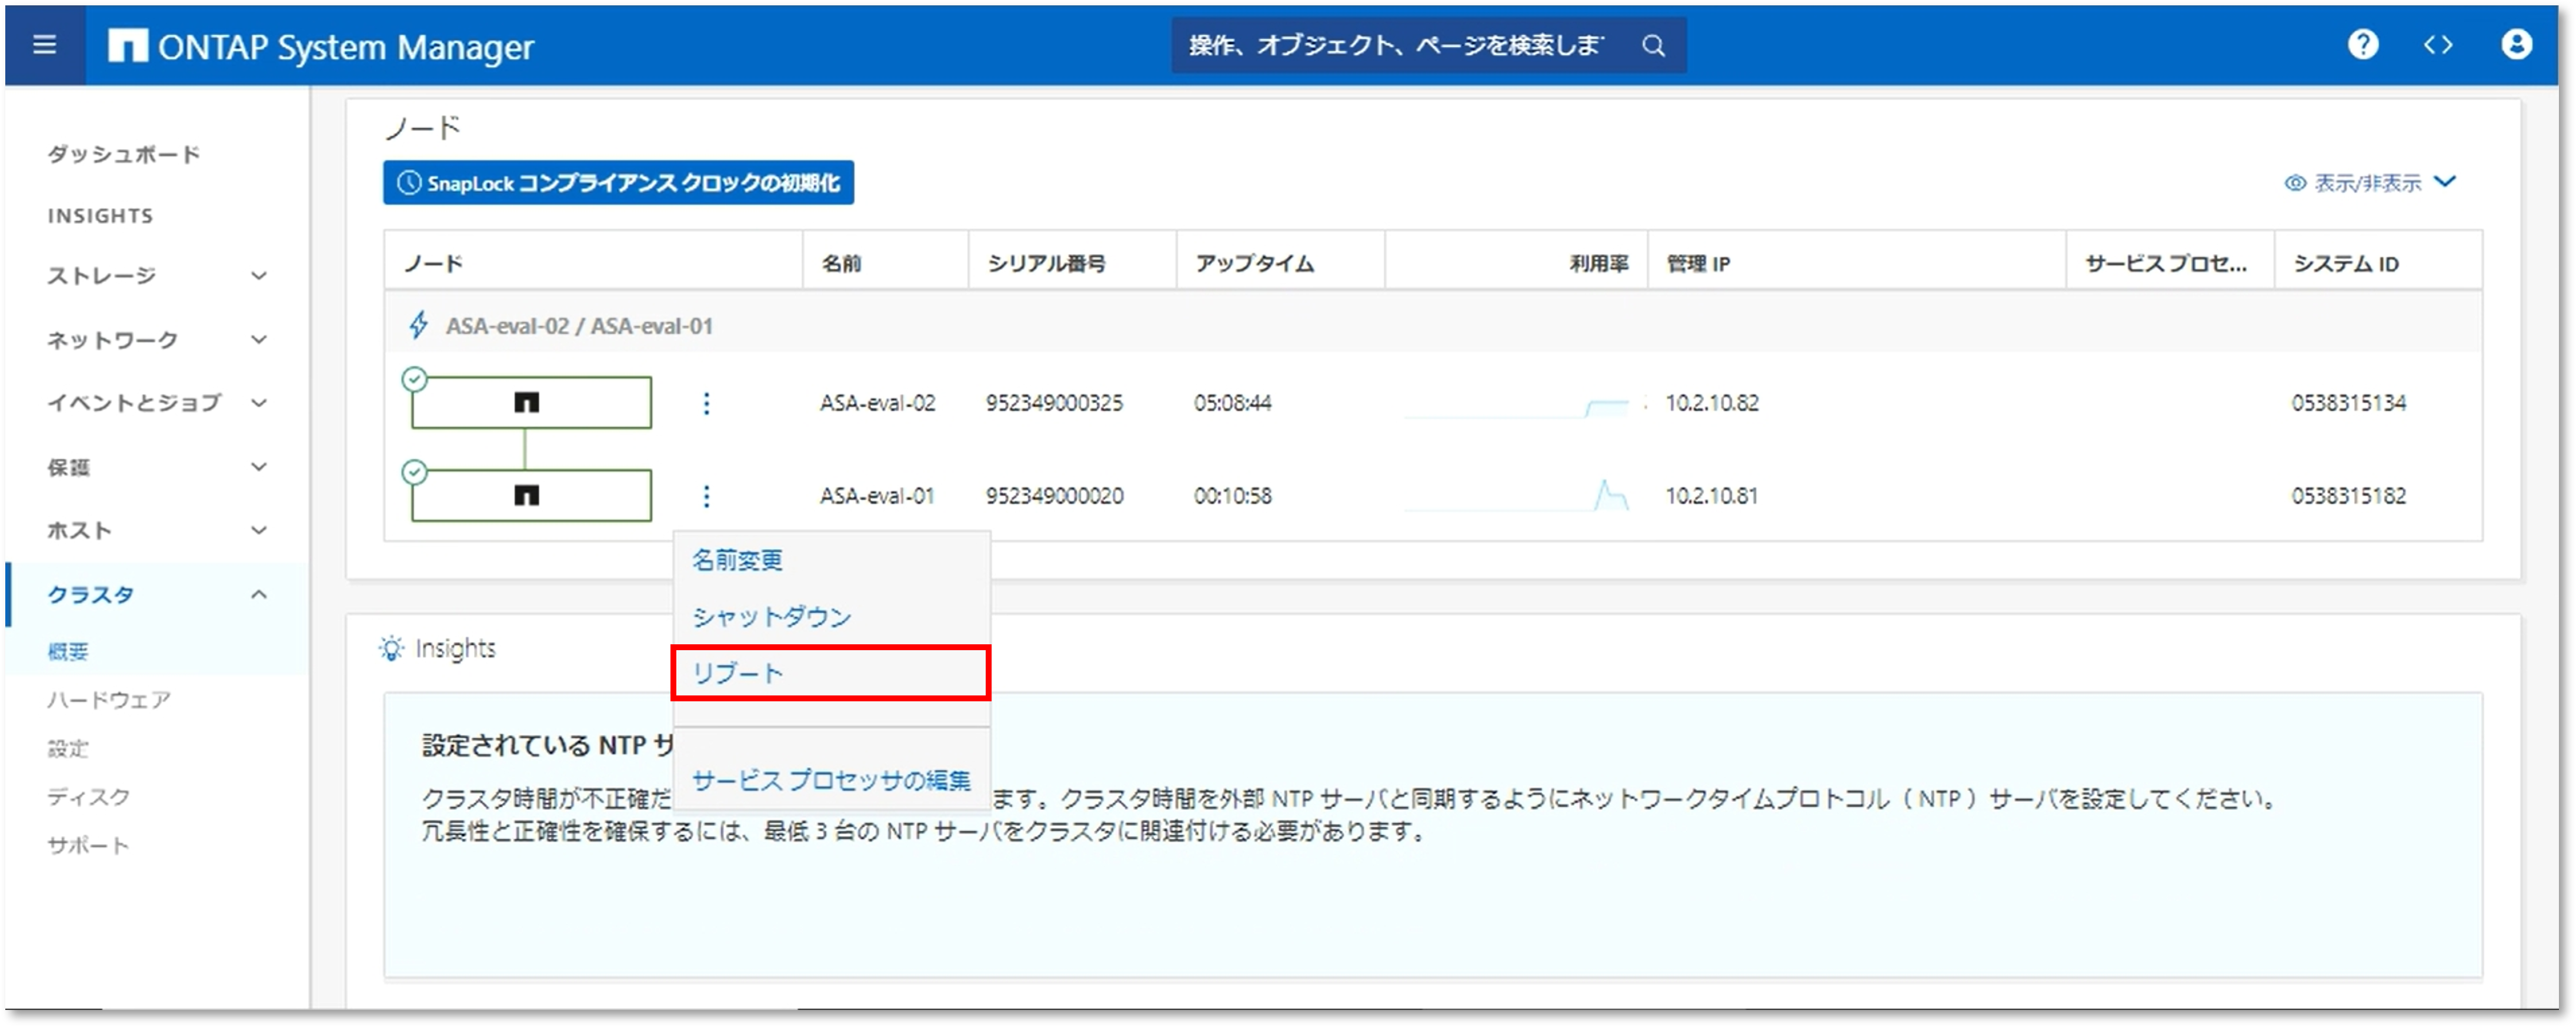This screenshot has height=1027, width=2576.
Task: Click the ASA-eval-02 name cell
Action: (x=878, y=404)
